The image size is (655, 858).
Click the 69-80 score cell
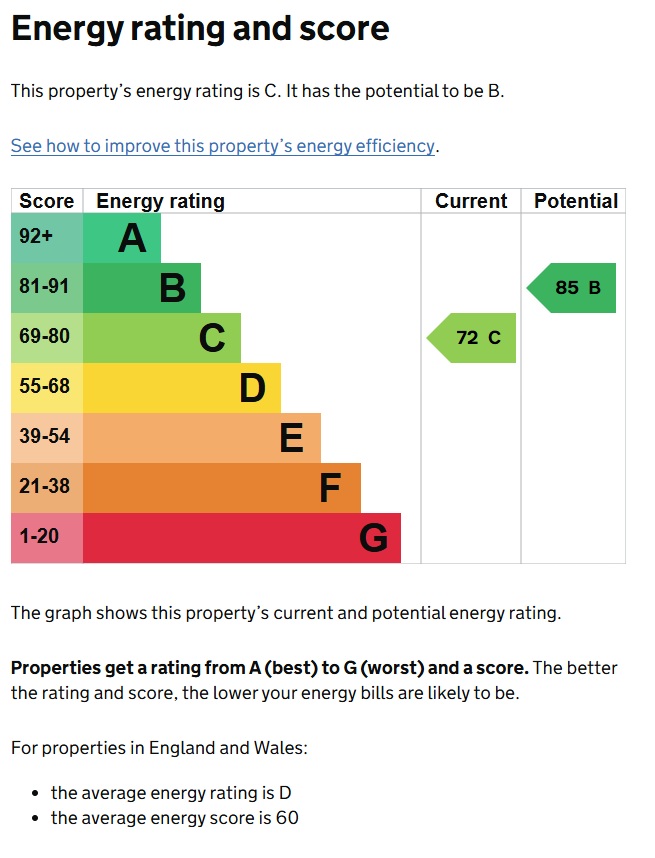pyautogui.click(x=47, y=338)
